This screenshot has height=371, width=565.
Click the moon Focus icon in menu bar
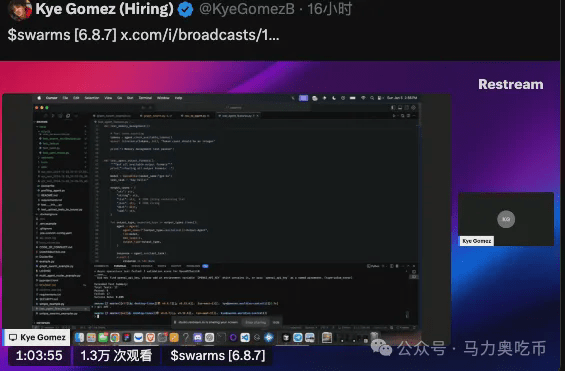pos(334,98)
